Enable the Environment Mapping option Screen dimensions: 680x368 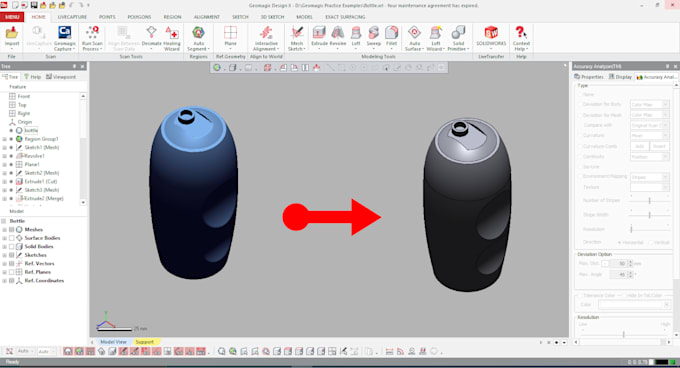(x=579, y=176)
